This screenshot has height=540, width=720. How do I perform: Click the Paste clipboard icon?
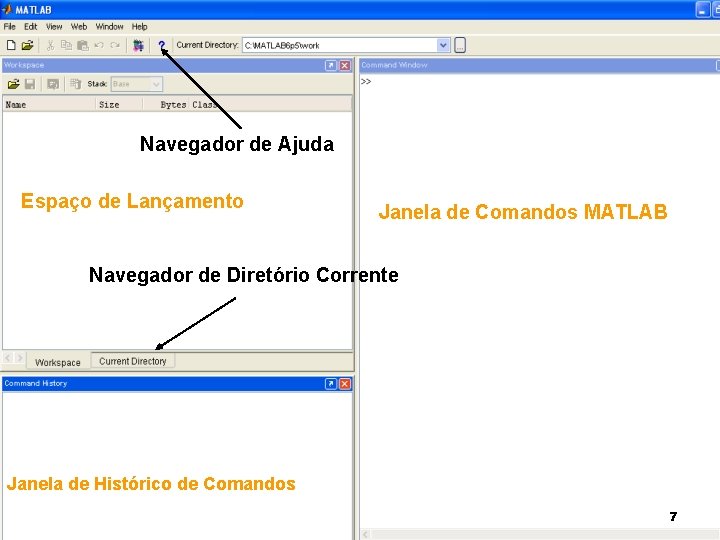click(x=83, y=45)
